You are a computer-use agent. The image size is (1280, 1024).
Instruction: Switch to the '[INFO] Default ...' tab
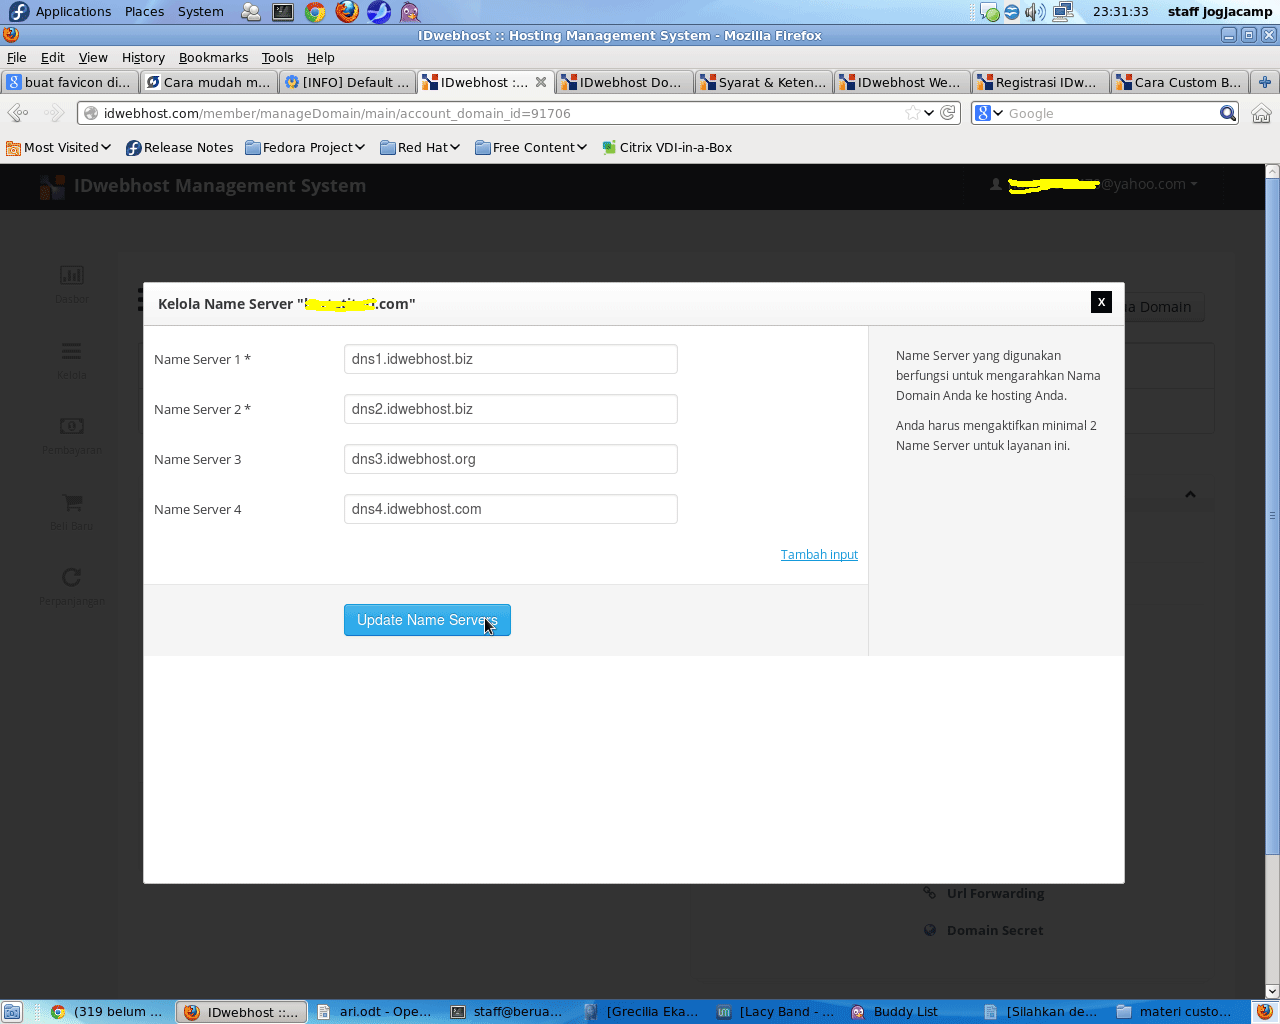tap(347, 82)
